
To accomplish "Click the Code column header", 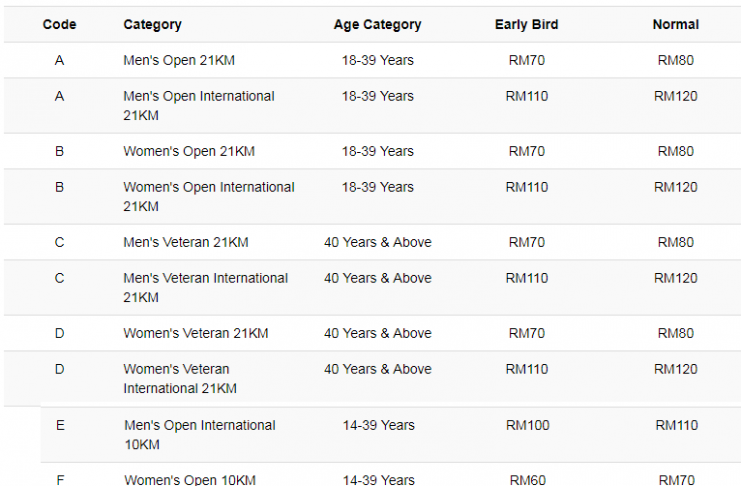I will pyautogui.click(x=59, y=25).
